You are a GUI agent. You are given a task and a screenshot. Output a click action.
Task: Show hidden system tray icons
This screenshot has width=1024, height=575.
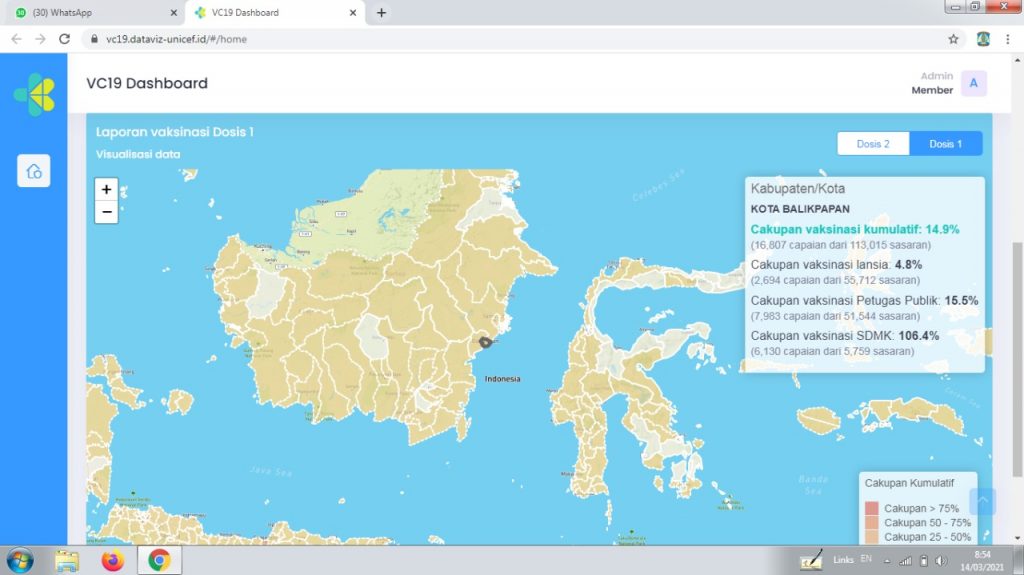point(886,560)
